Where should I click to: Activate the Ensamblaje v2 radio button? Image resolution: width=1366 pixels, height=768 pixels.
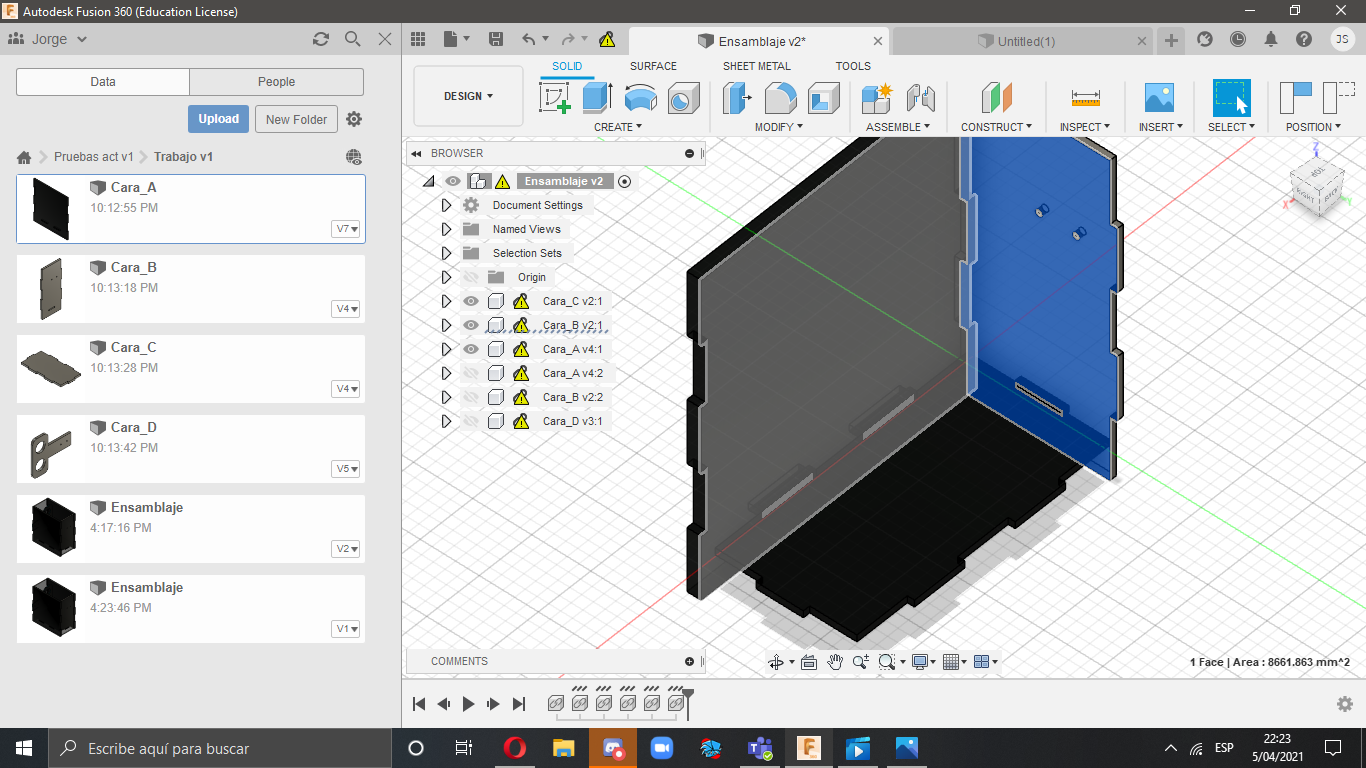coord(625,181)
